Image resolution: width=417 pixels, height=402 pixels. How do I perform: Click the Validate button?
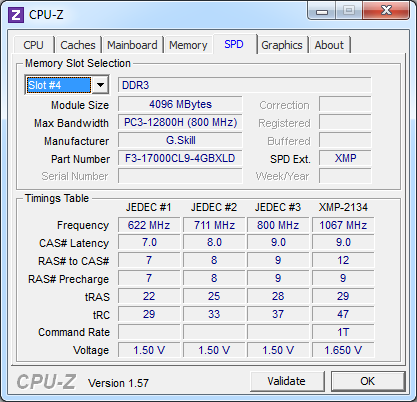tap(287, 381)
